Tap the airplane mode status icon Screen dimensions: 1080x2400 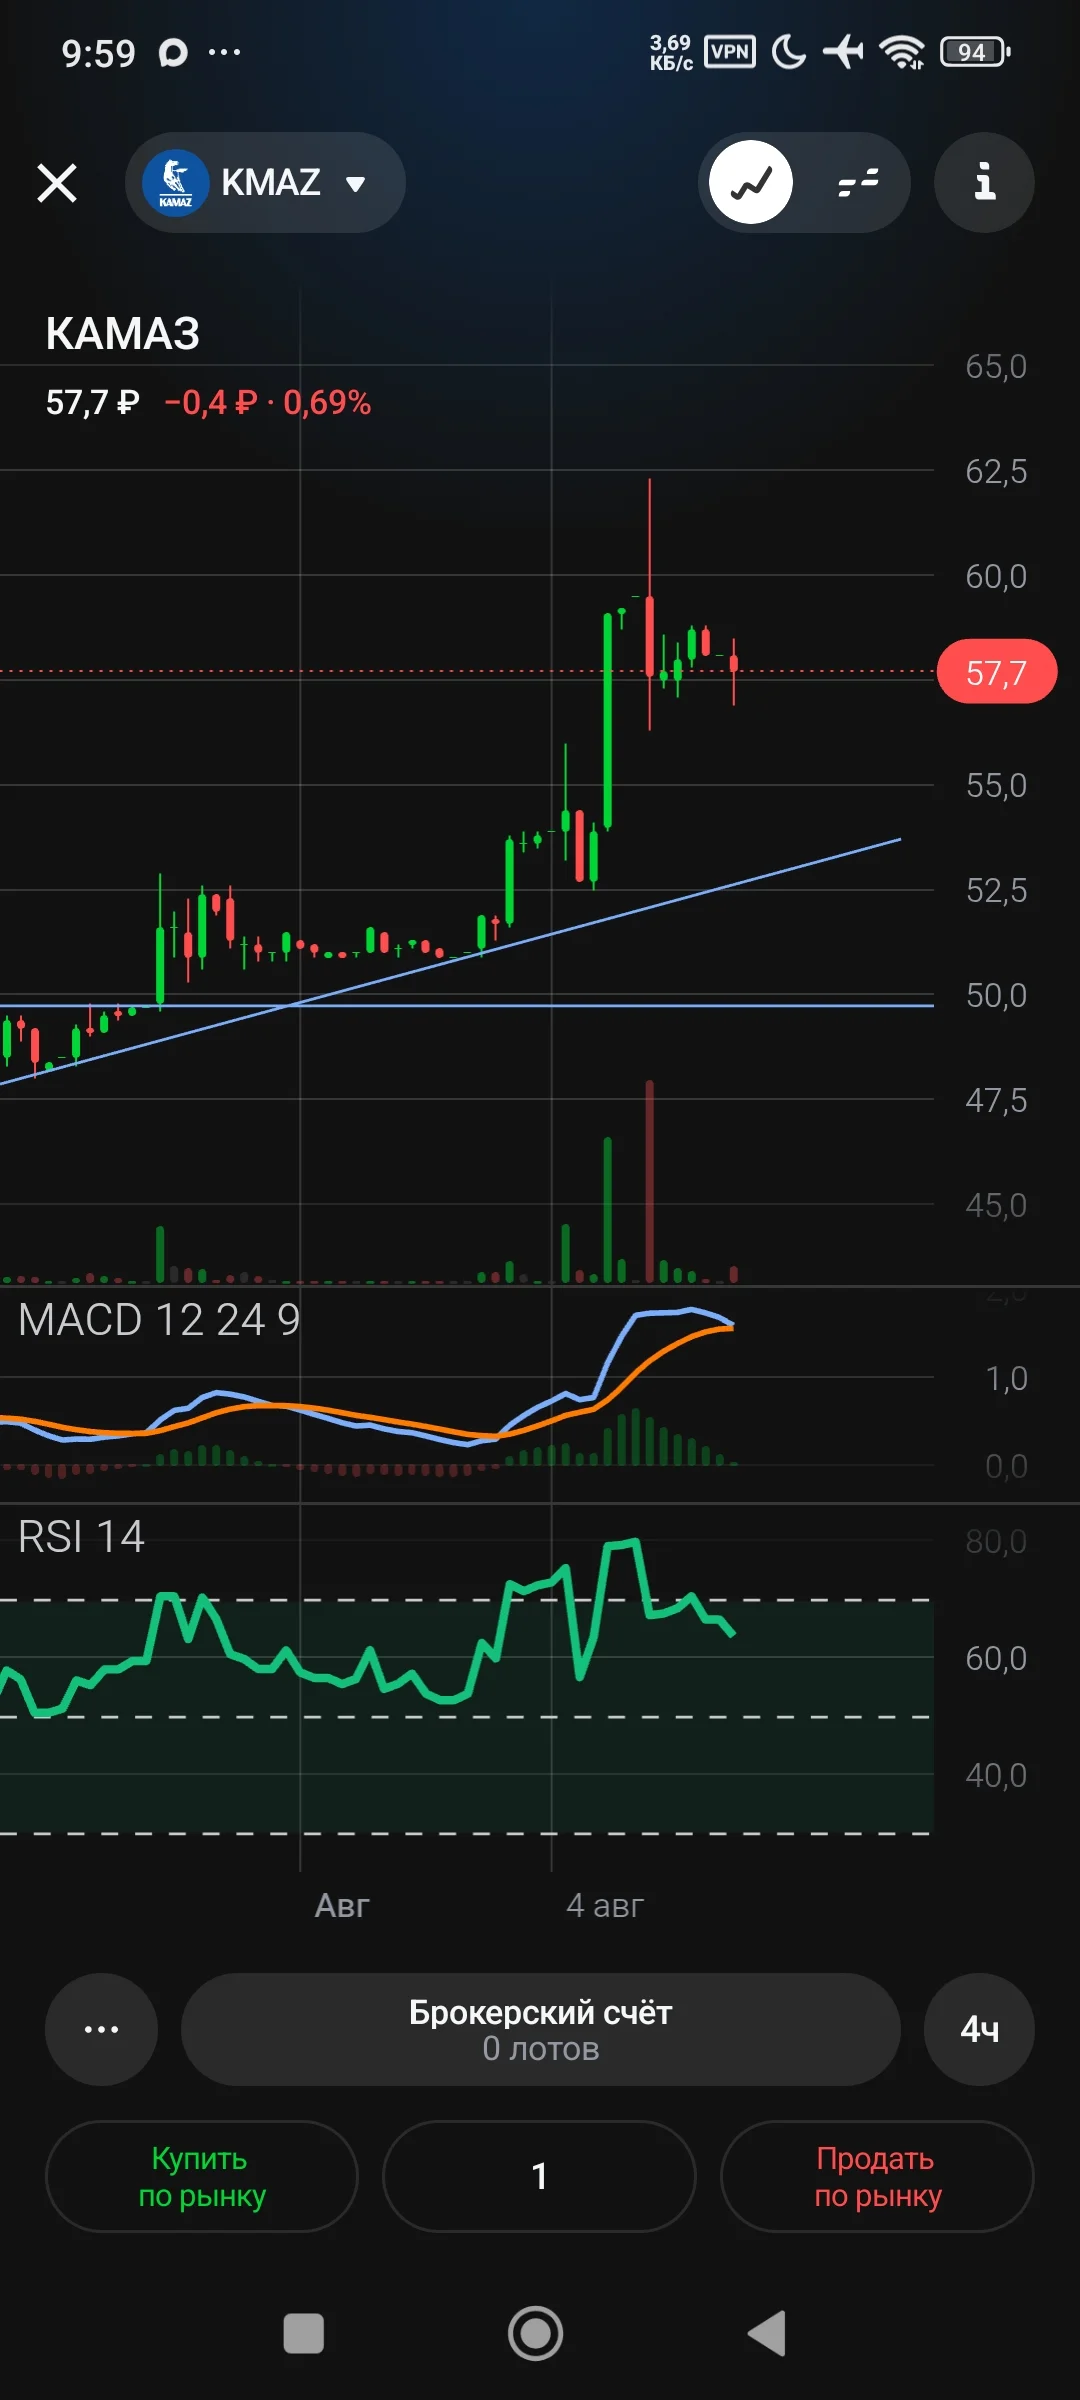pyautogui.click(x=843, y=52)
